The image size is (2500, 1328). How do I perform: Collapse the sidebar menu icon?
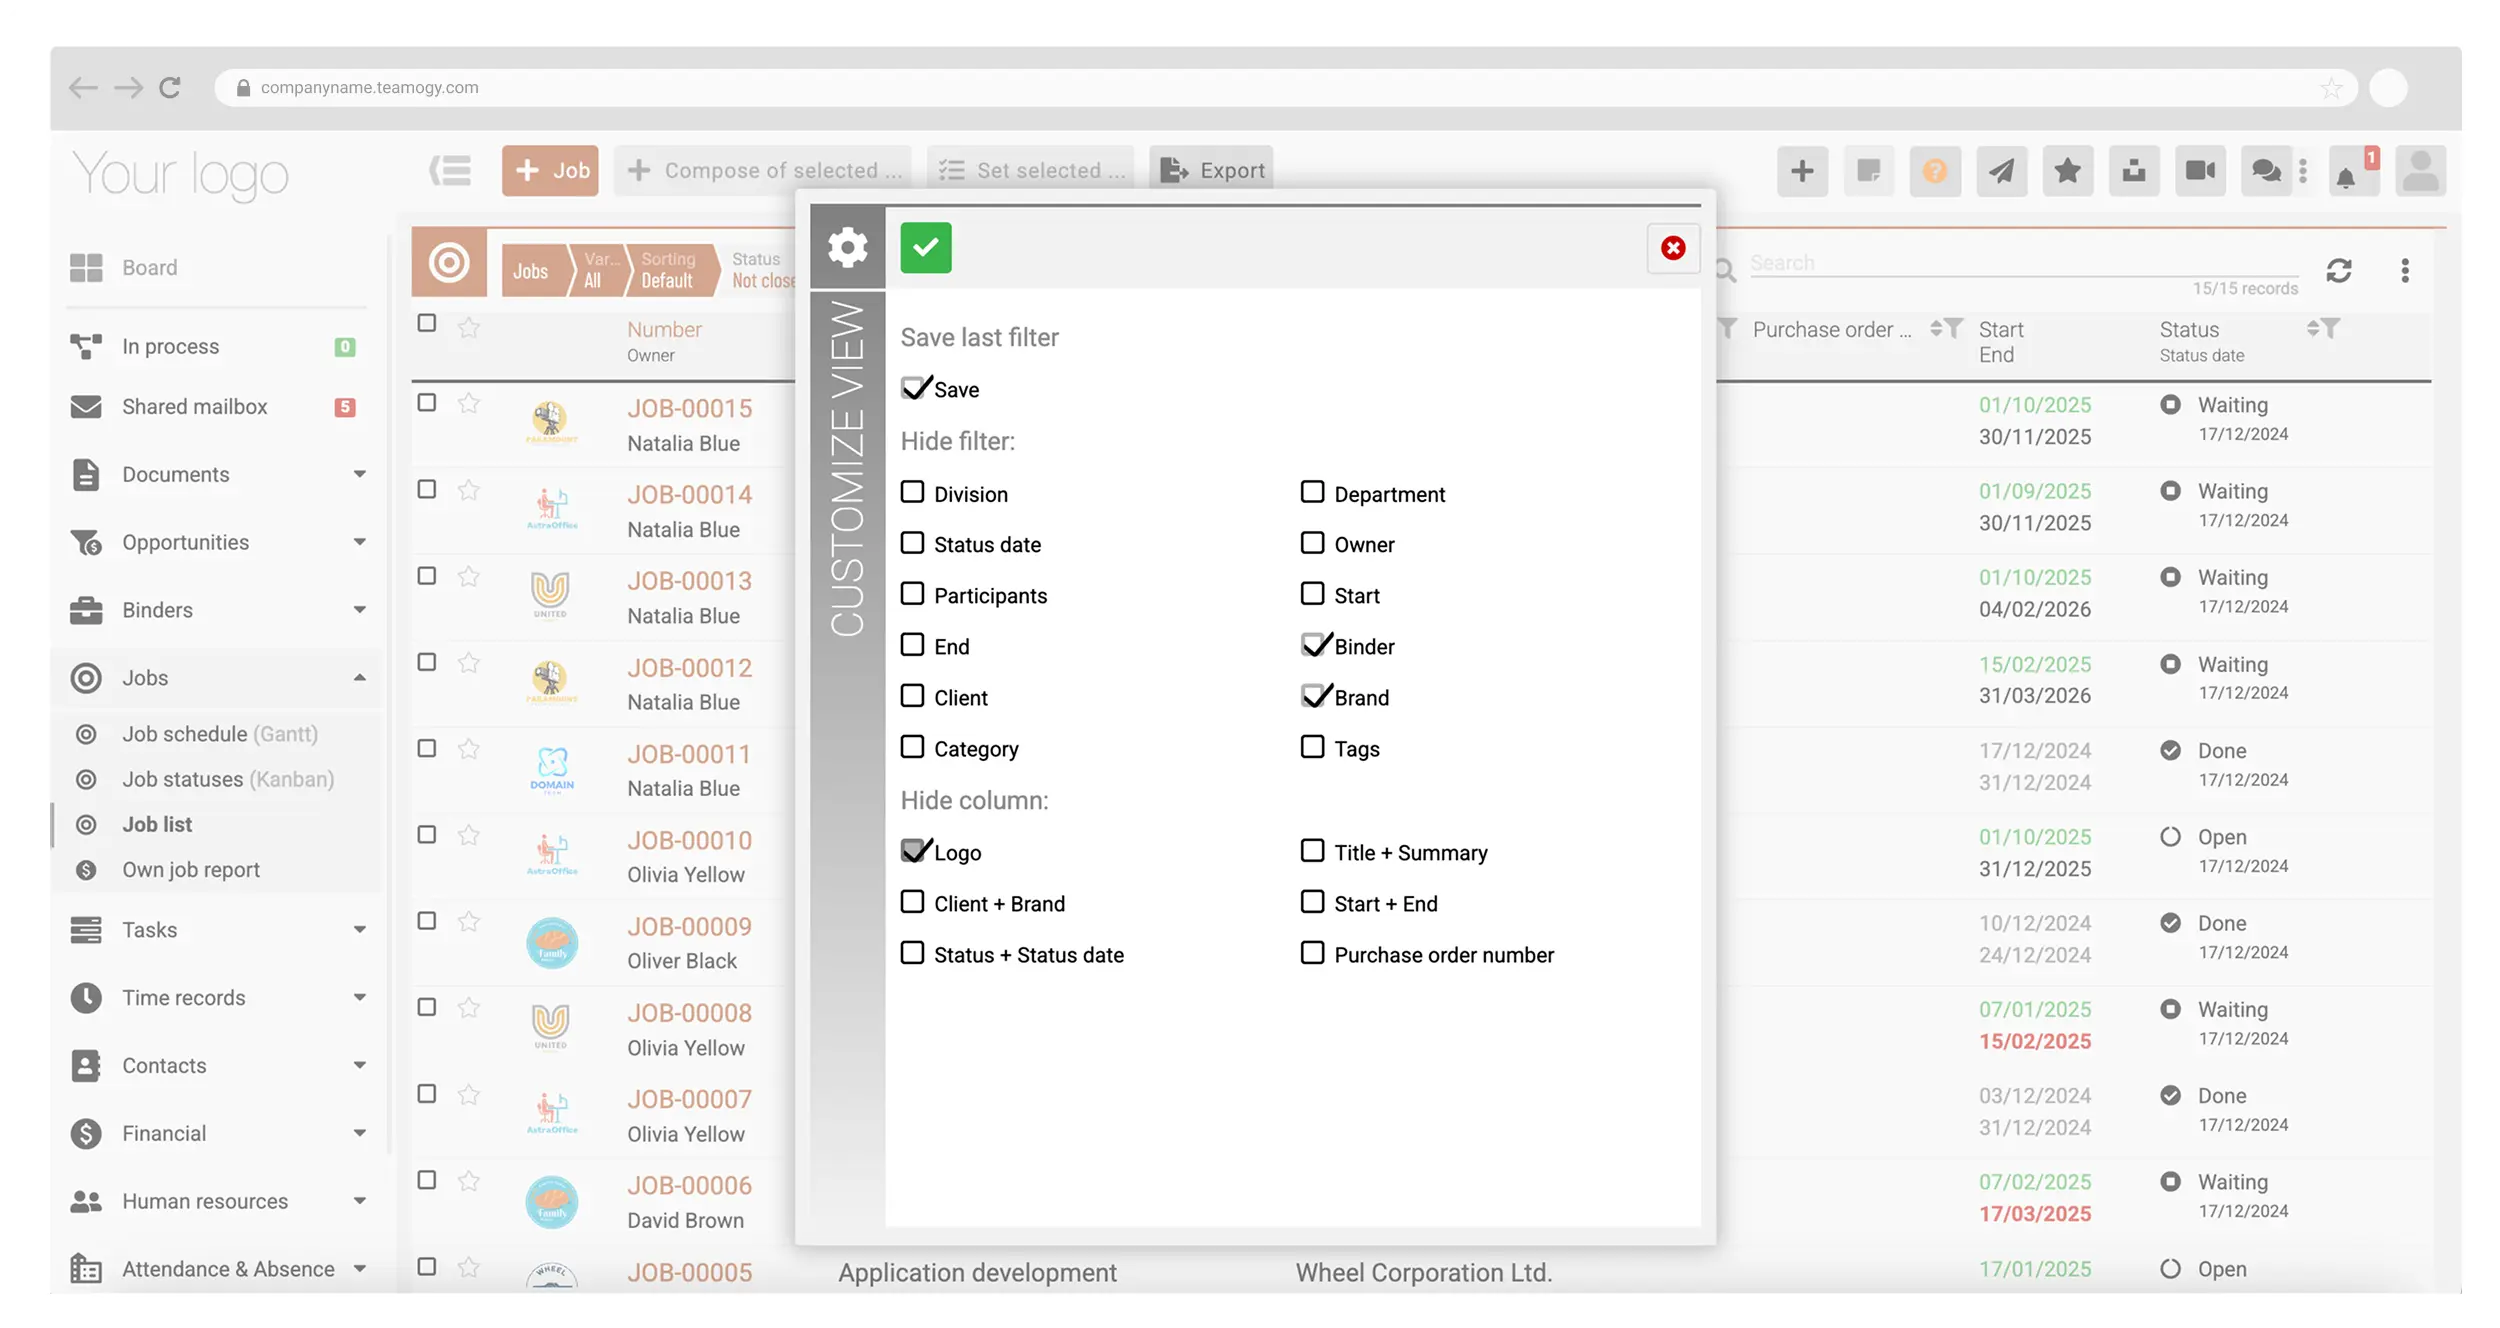[x=451, y=171]
